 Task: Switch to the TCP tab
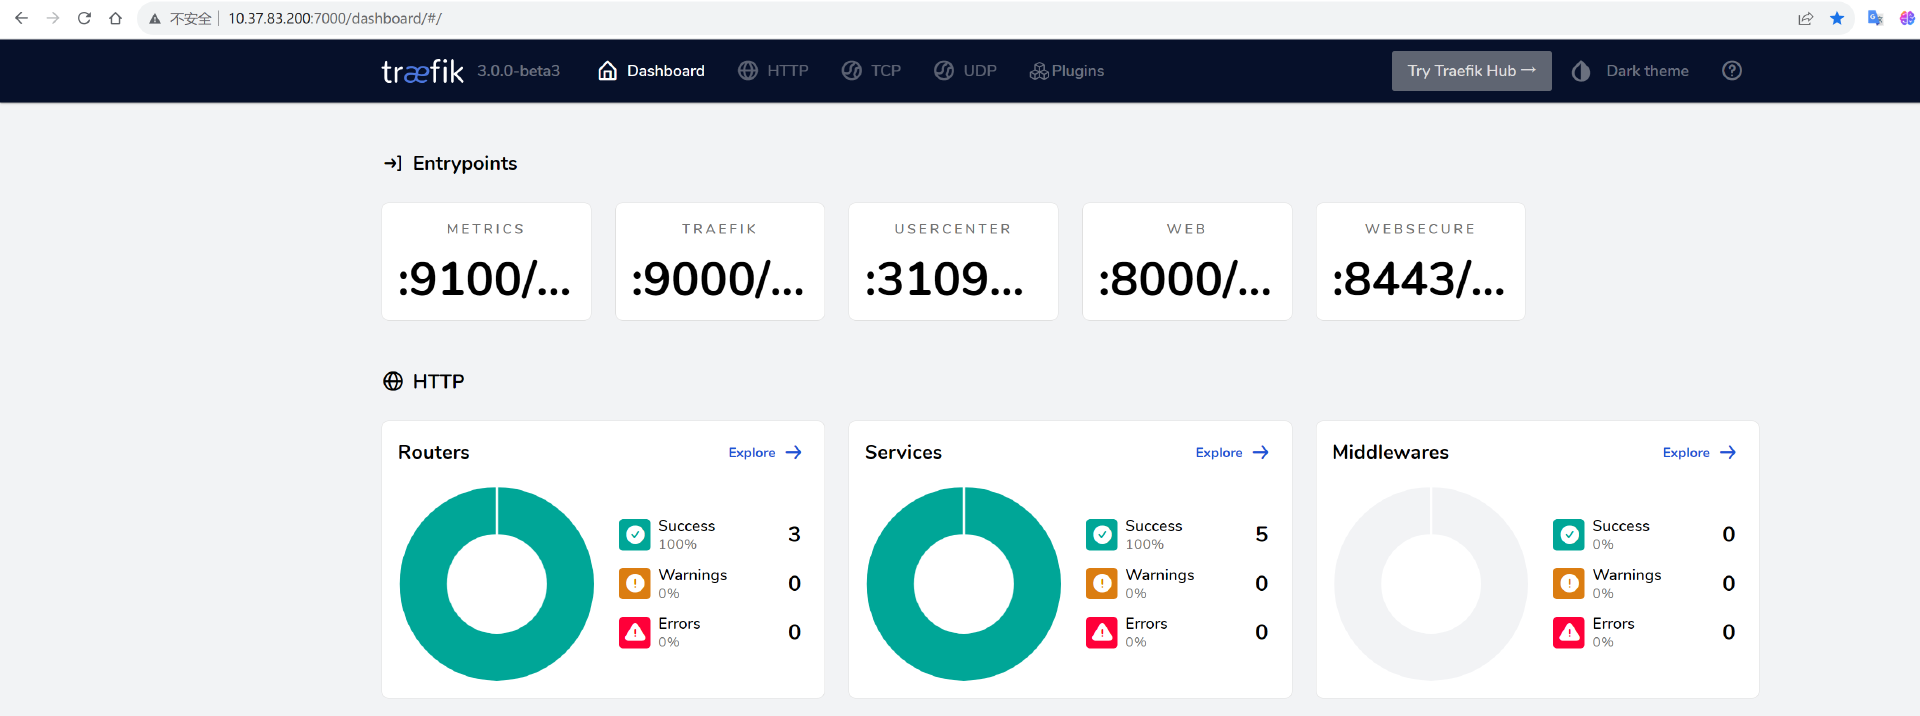[871, 71]
